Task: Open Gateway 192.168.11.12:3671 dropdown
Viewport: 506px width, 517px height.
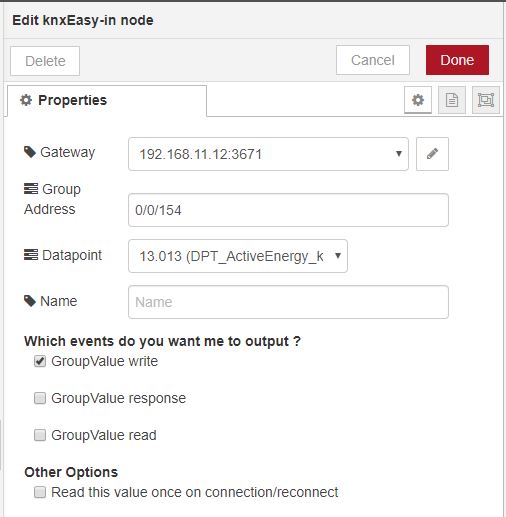Action: pos(268,154)
